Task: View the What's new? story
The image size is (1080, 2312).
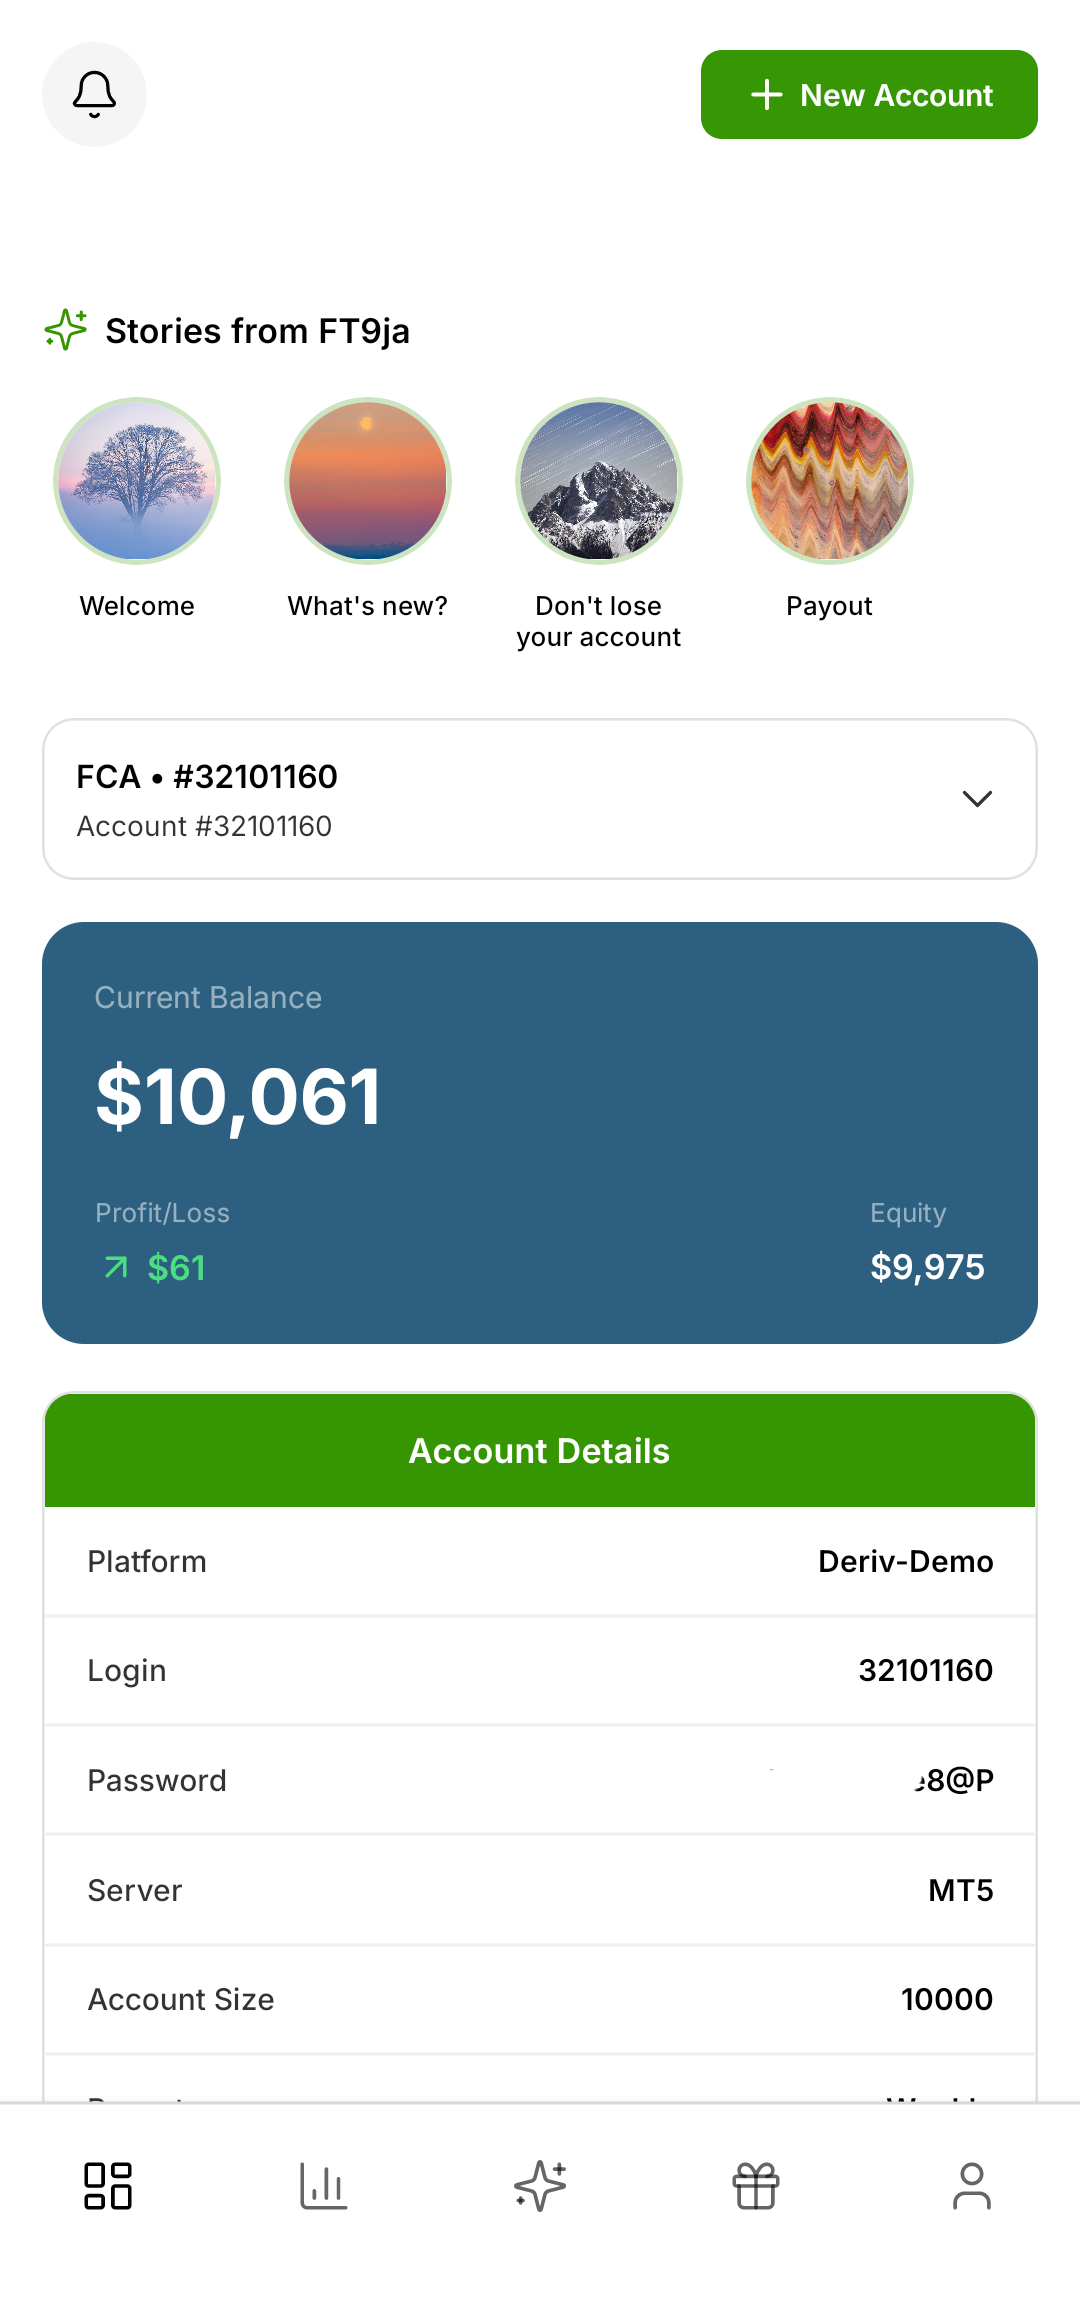Action: coord(368,481)
